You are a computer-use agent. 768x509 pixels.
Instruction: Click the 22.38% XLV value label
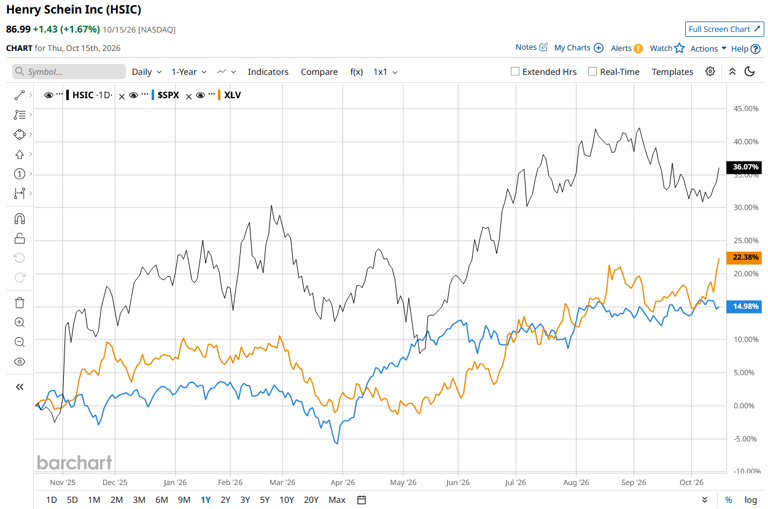pyautogui.click(x=744, y=257)
